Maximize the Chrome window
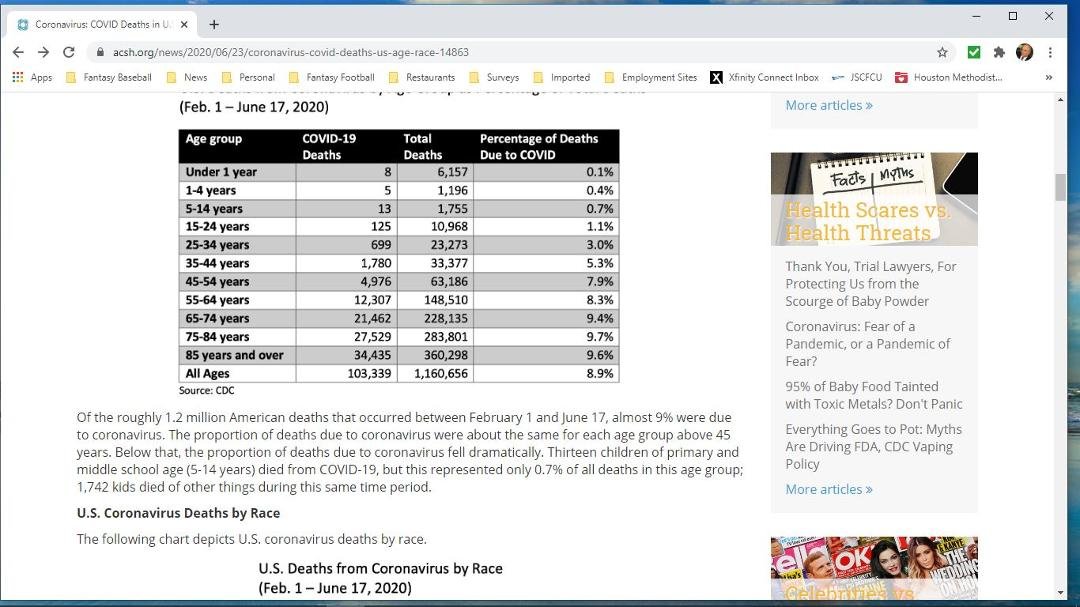 [1012, 16]
